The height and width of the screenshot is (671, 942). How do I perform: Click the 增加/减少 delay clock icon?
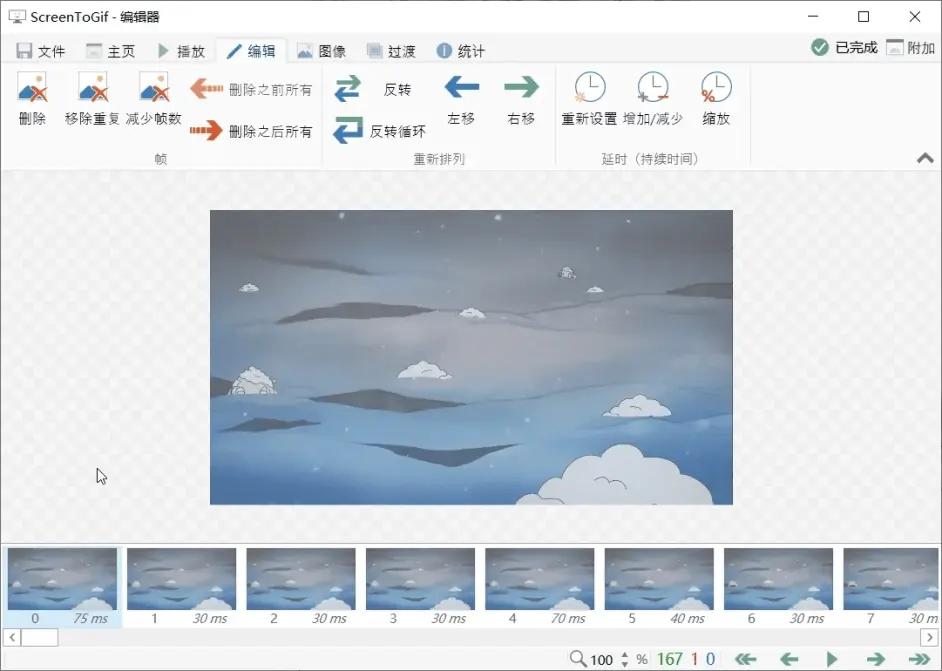click(x=653, y=87)
